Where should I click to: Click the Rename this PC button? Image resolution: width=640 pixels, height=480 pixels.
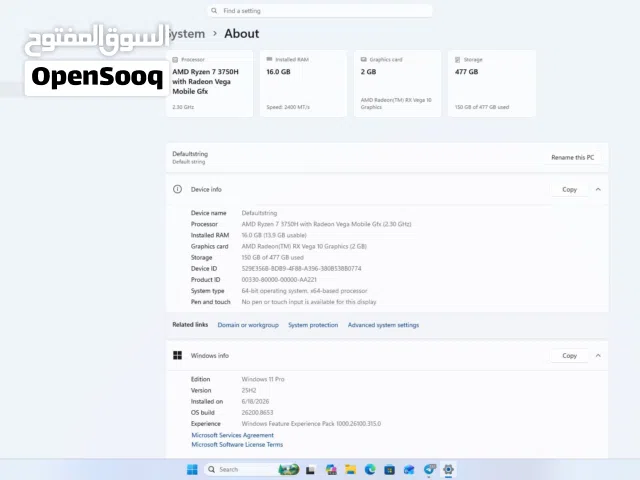573,157
